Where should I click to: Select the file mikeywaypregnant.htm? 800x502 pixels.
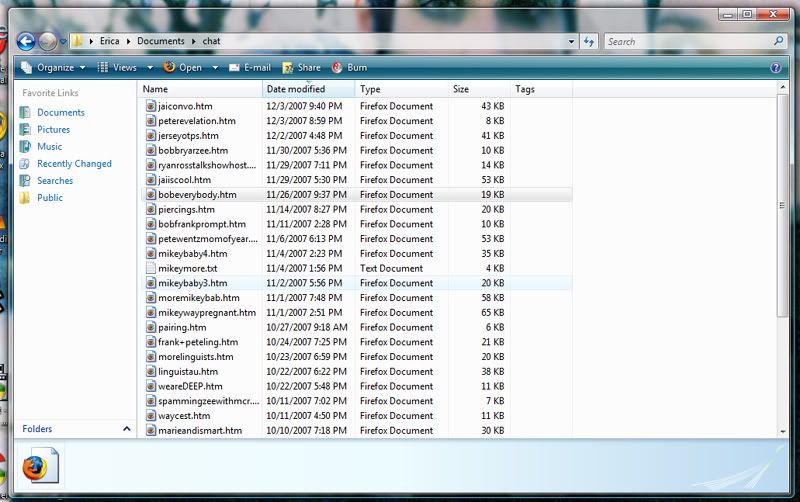click(x=207, y=313)
